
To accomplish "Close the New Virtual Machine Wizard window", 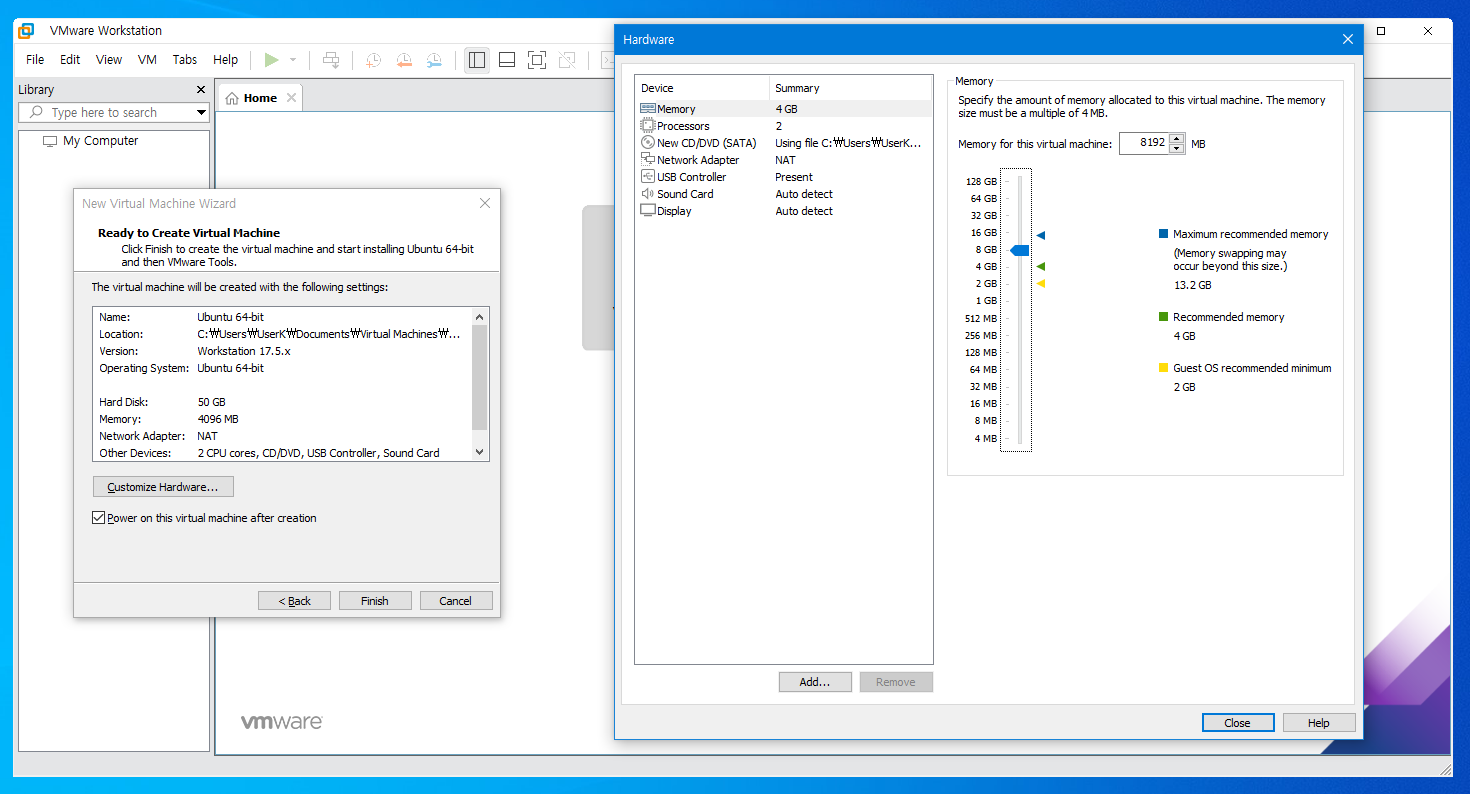I will [x=485, y=203].
